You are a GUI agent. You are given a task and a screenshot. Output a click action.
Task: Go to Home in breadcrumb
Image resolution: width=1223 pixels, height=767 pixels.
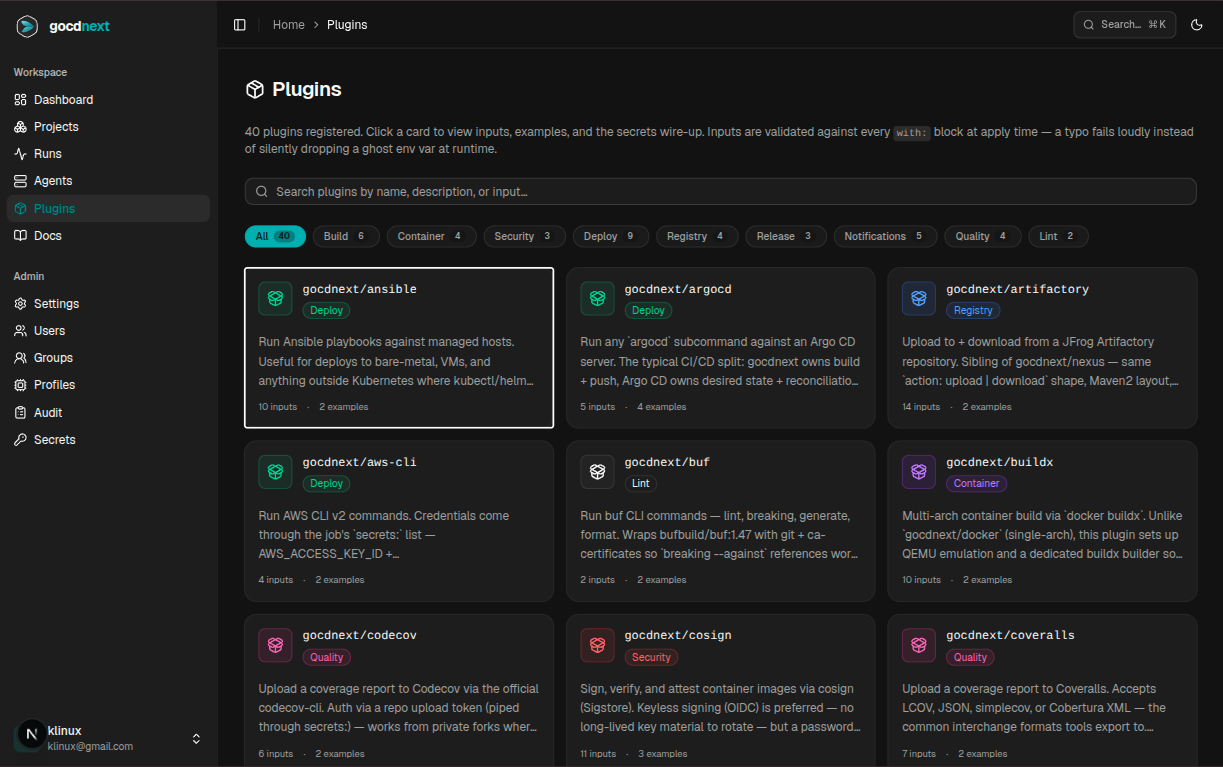289,25
